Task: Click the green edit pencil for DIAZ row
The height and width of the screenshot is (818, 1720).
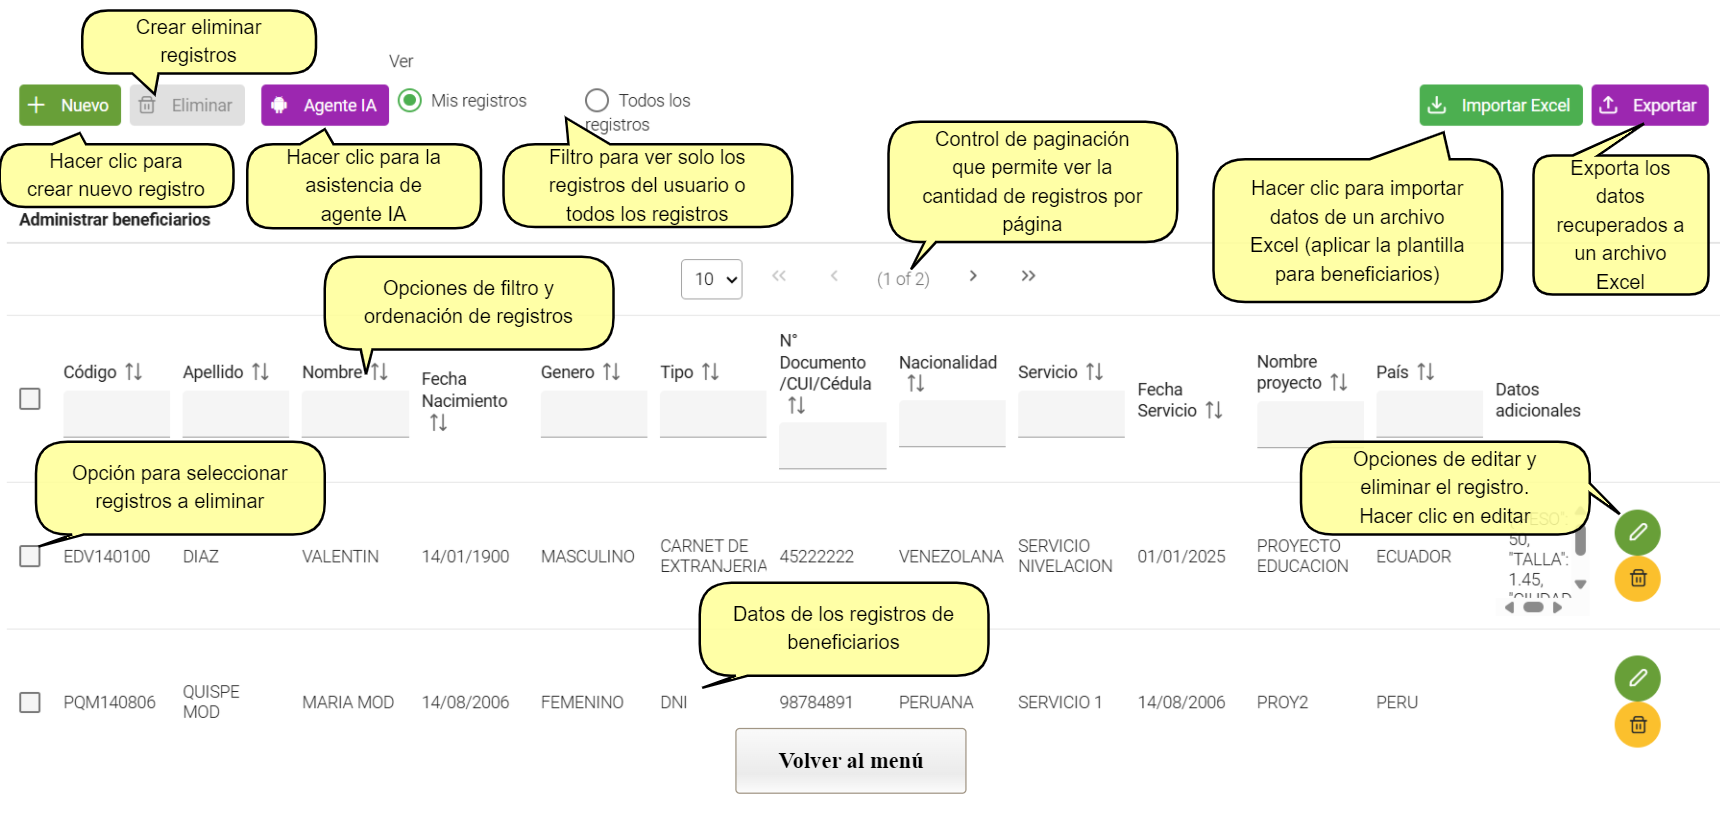Action: [x=1637, y=532]
